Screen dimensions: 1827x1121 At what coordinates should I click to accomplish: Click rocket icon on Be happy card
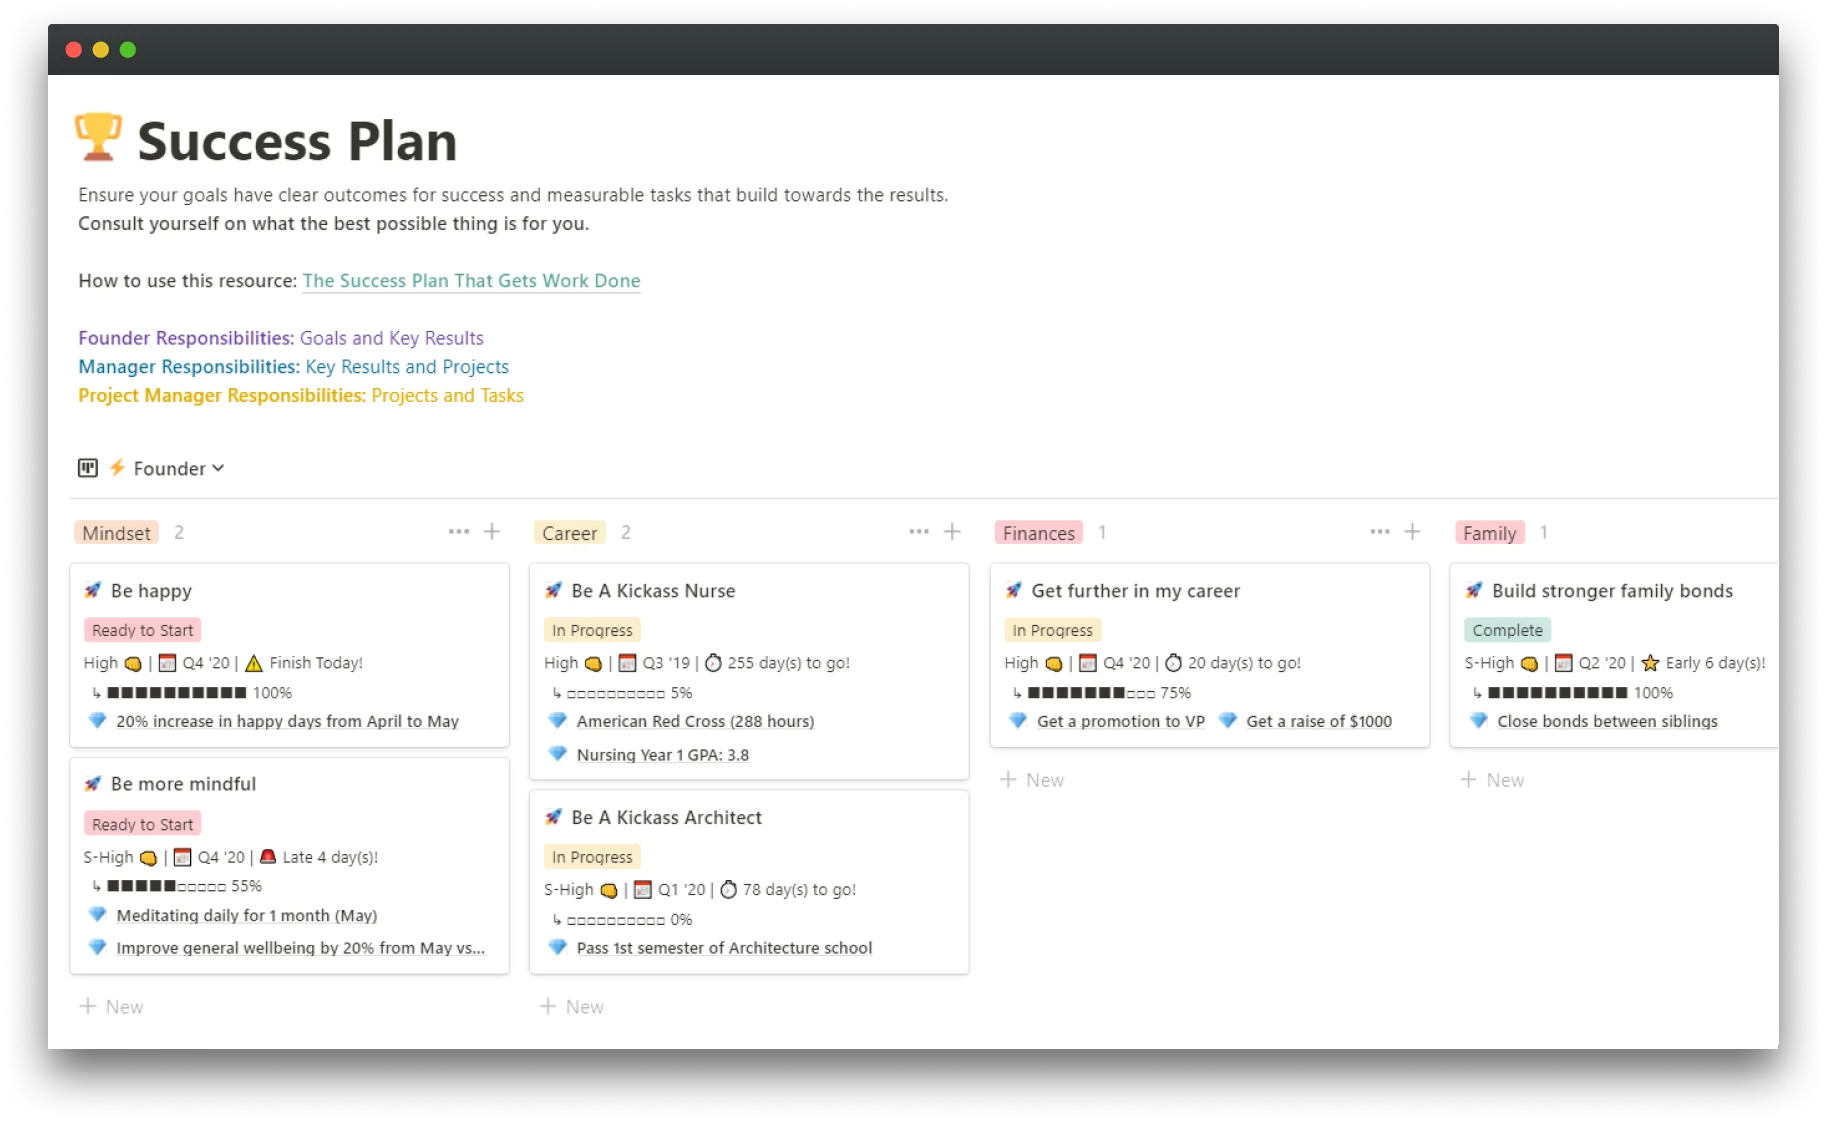[x=93, y=590]
